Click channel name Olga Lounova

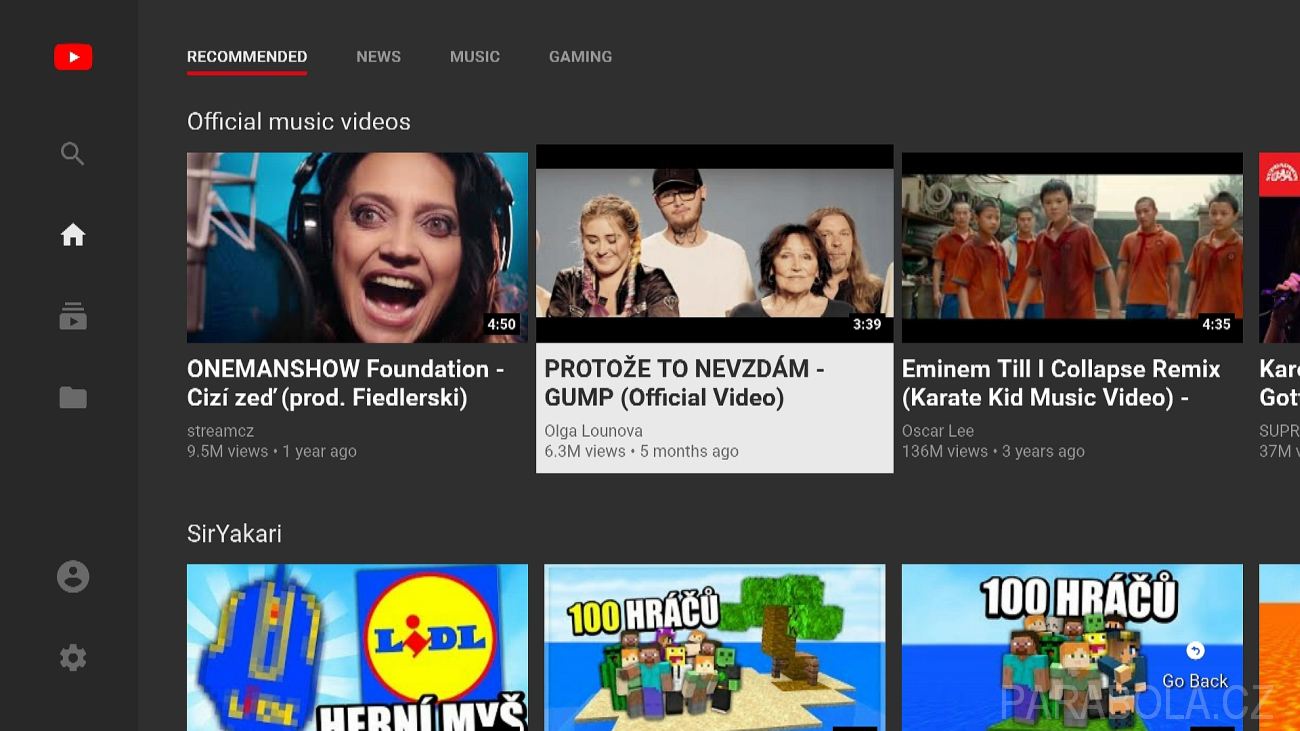click(594, 431)
